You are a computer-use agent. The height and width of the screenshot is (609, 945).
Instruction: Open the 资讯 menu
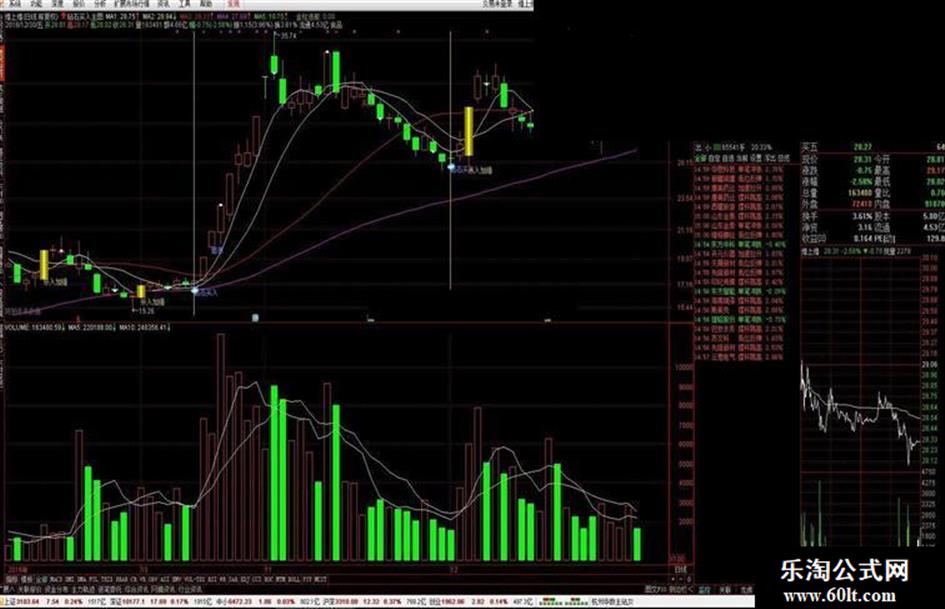pyautogui.click(x=163, y=4)
